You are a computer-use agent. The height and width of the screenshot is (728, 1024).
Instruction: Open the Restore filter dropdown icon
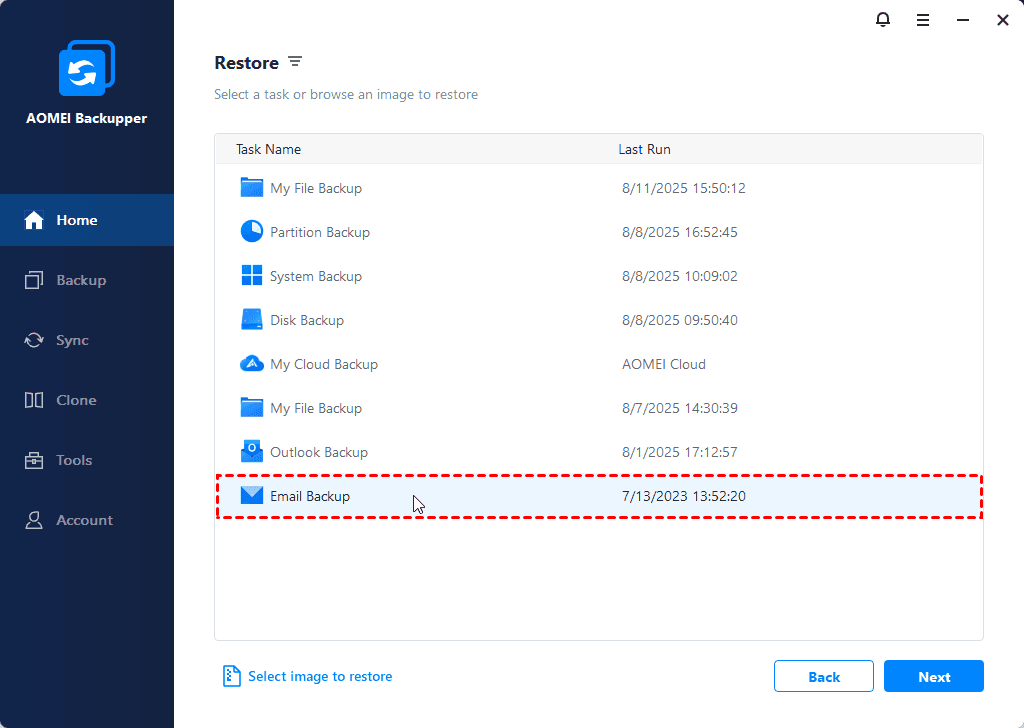[x=295, y=62]
